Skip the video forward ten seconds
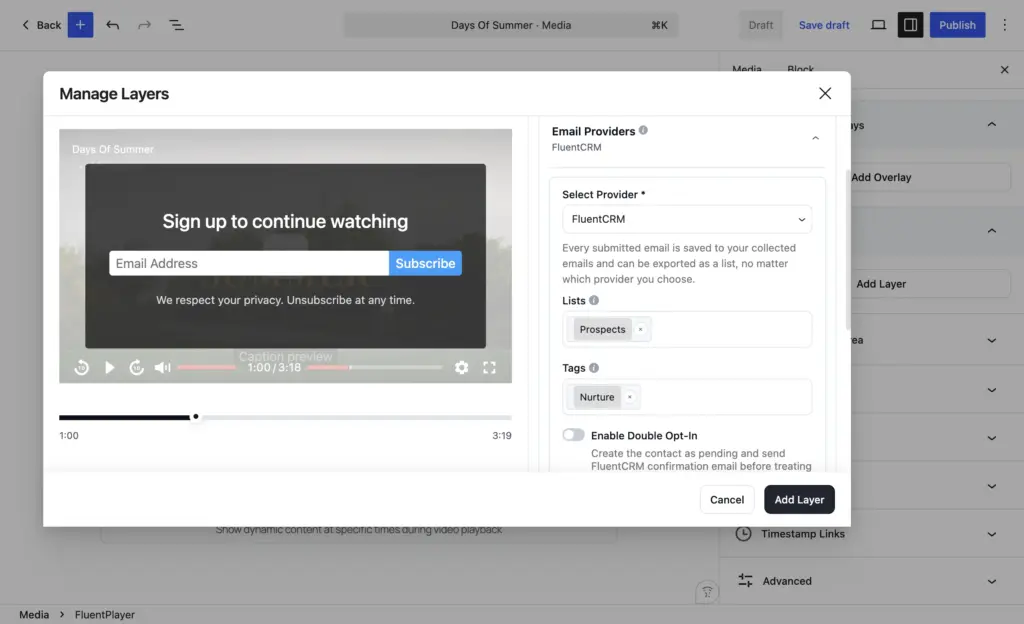This screenshot has width=1024, height=624. (x=136, y=367)
